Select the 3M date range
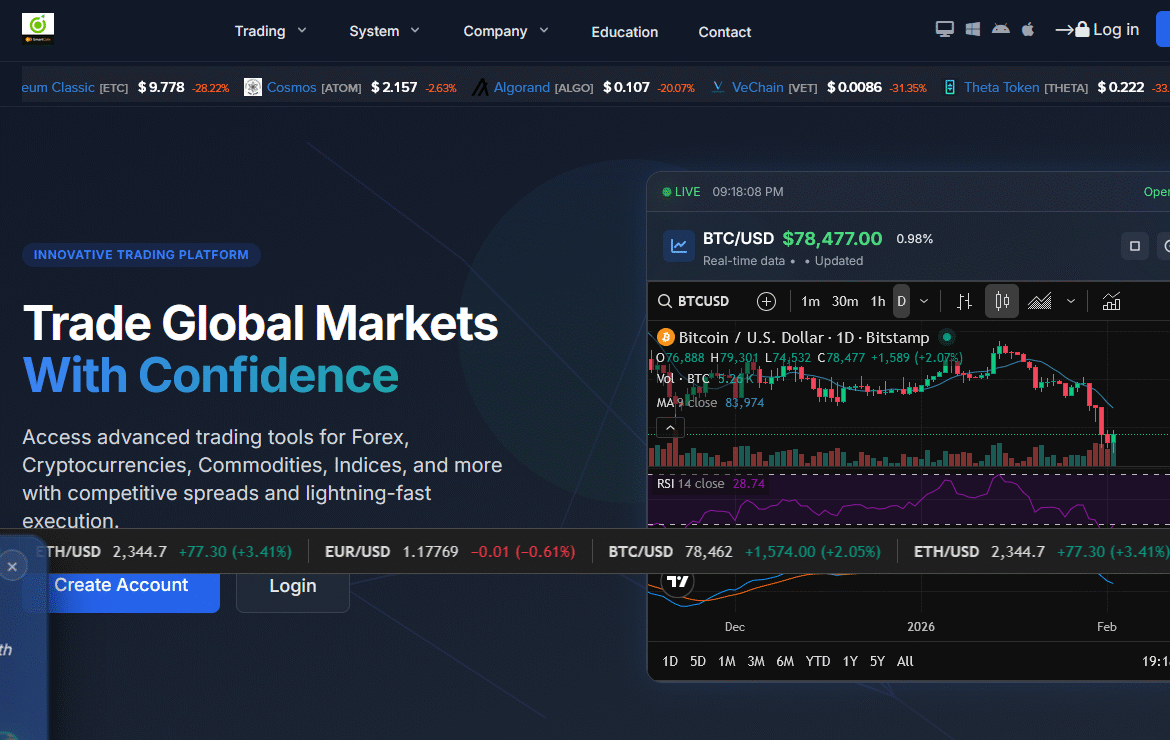Viewport: 1170px width, 740px height. 756,661
